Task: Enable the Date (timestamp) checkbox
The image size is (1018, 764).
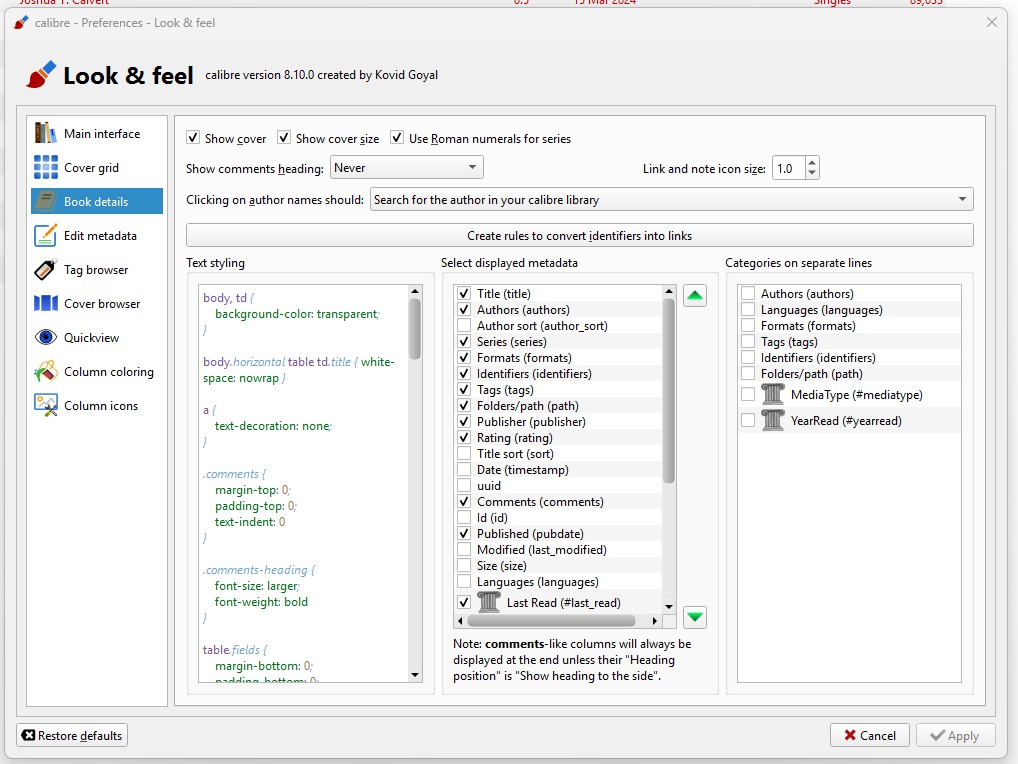Action: coord(464,469)
